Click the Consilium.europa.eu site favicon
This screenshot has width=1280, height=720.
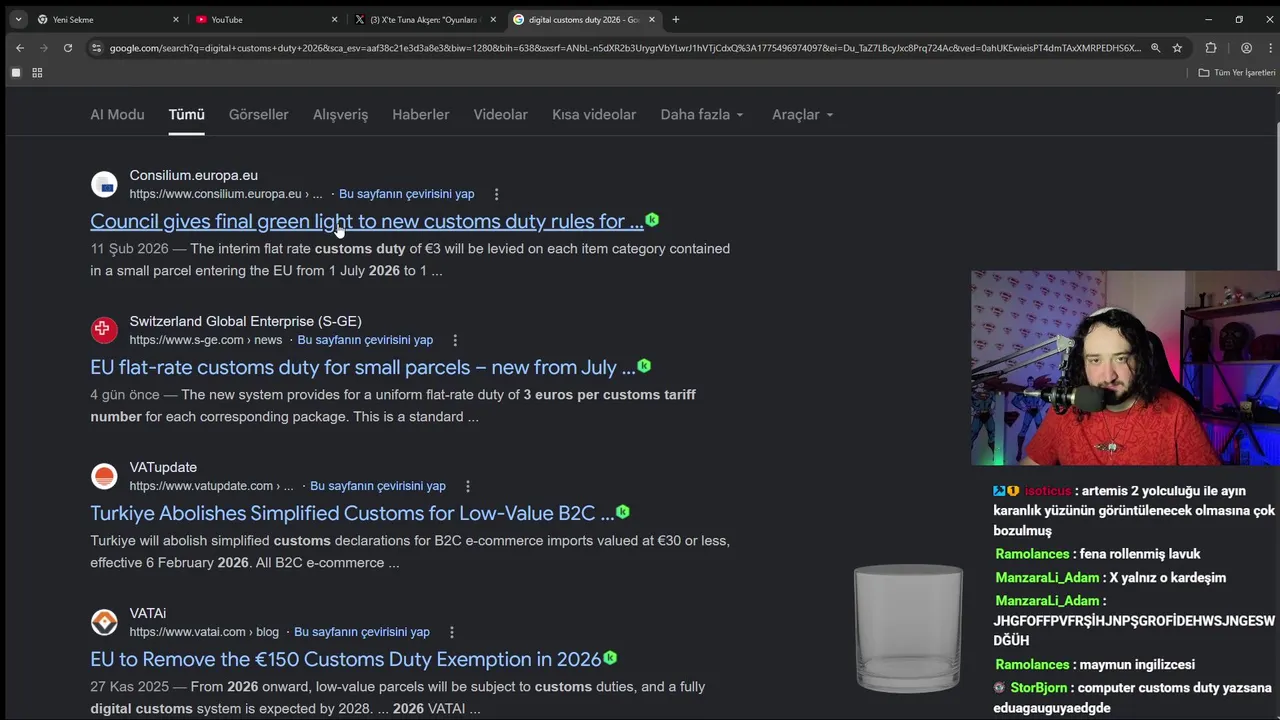tap(104, 184)
